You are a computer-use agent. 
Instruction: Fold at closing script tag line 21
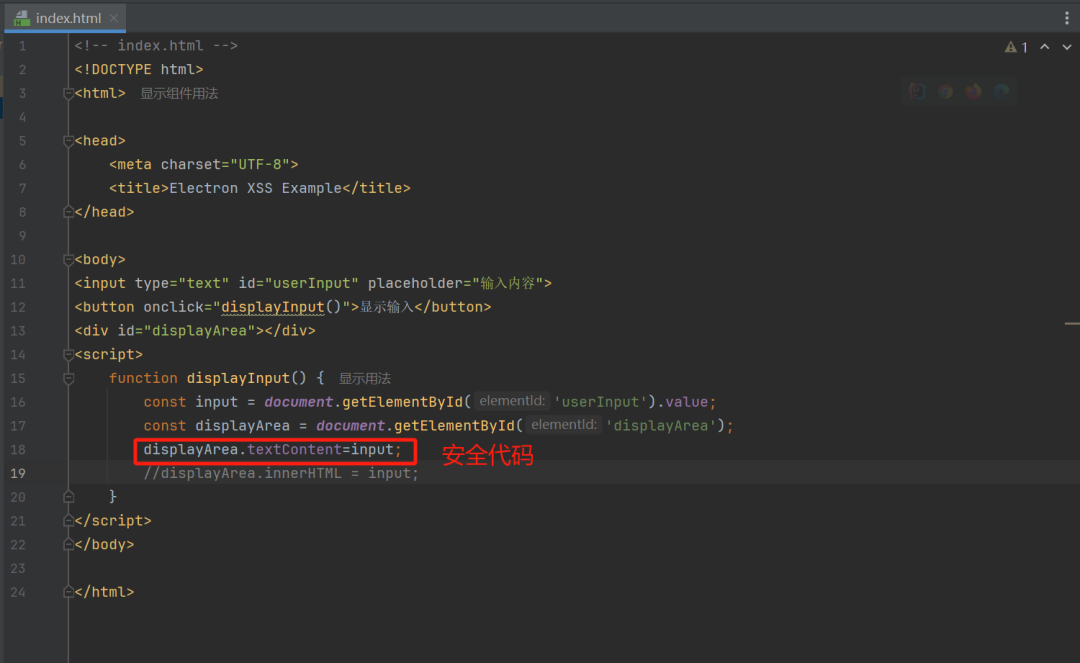point(68,521)
